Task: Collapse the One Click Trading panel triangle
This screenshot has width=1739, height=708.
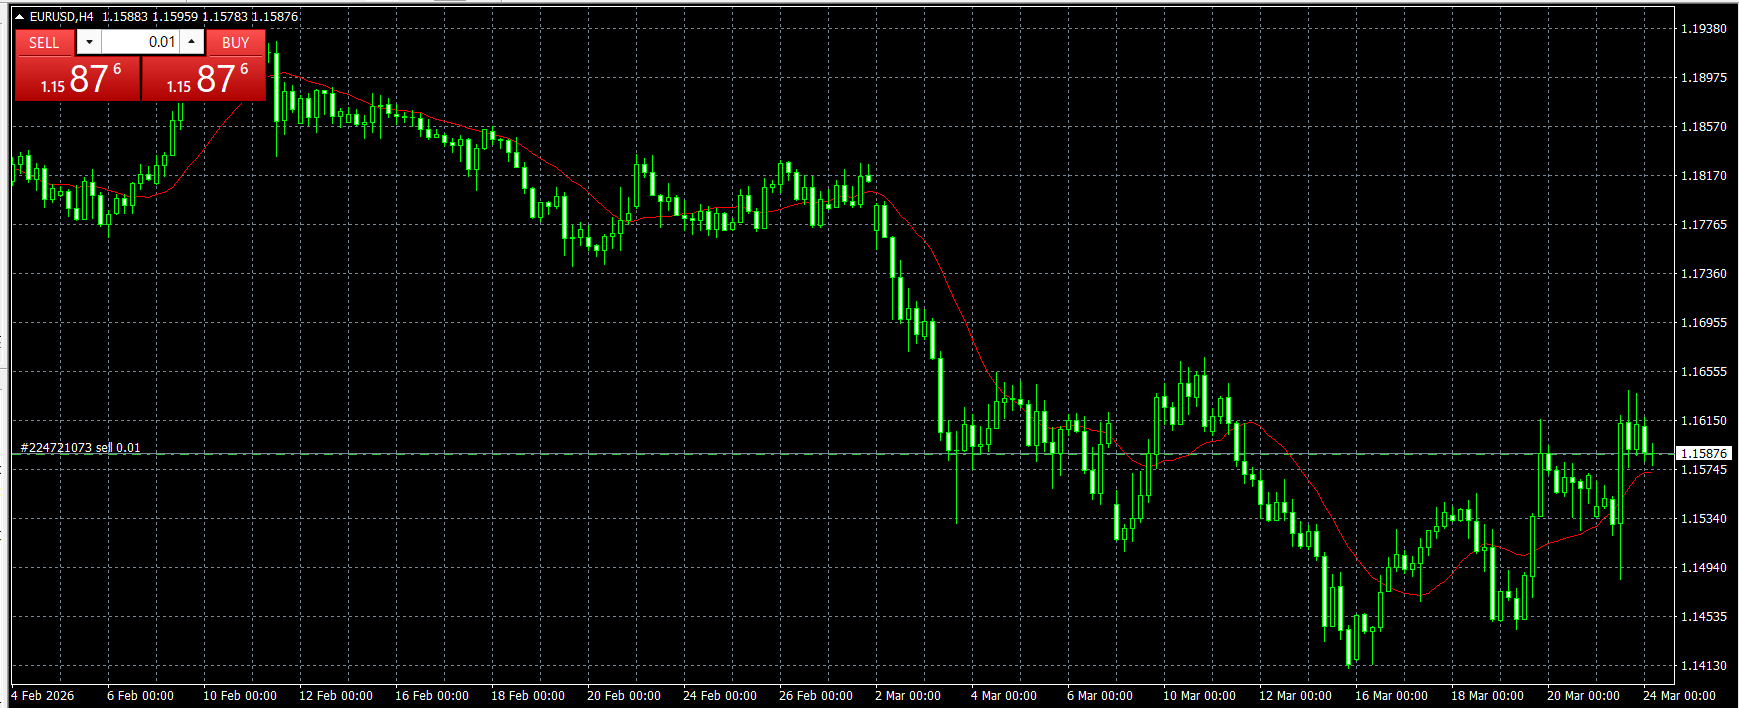Action: [19, 17]
